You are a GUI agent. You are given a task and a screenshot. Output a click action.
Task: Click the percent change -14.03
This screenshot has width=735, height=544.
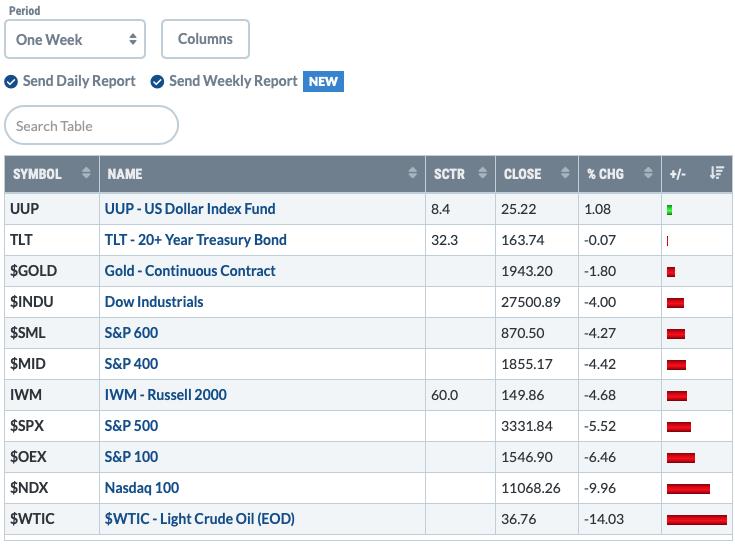click(604, 519)
